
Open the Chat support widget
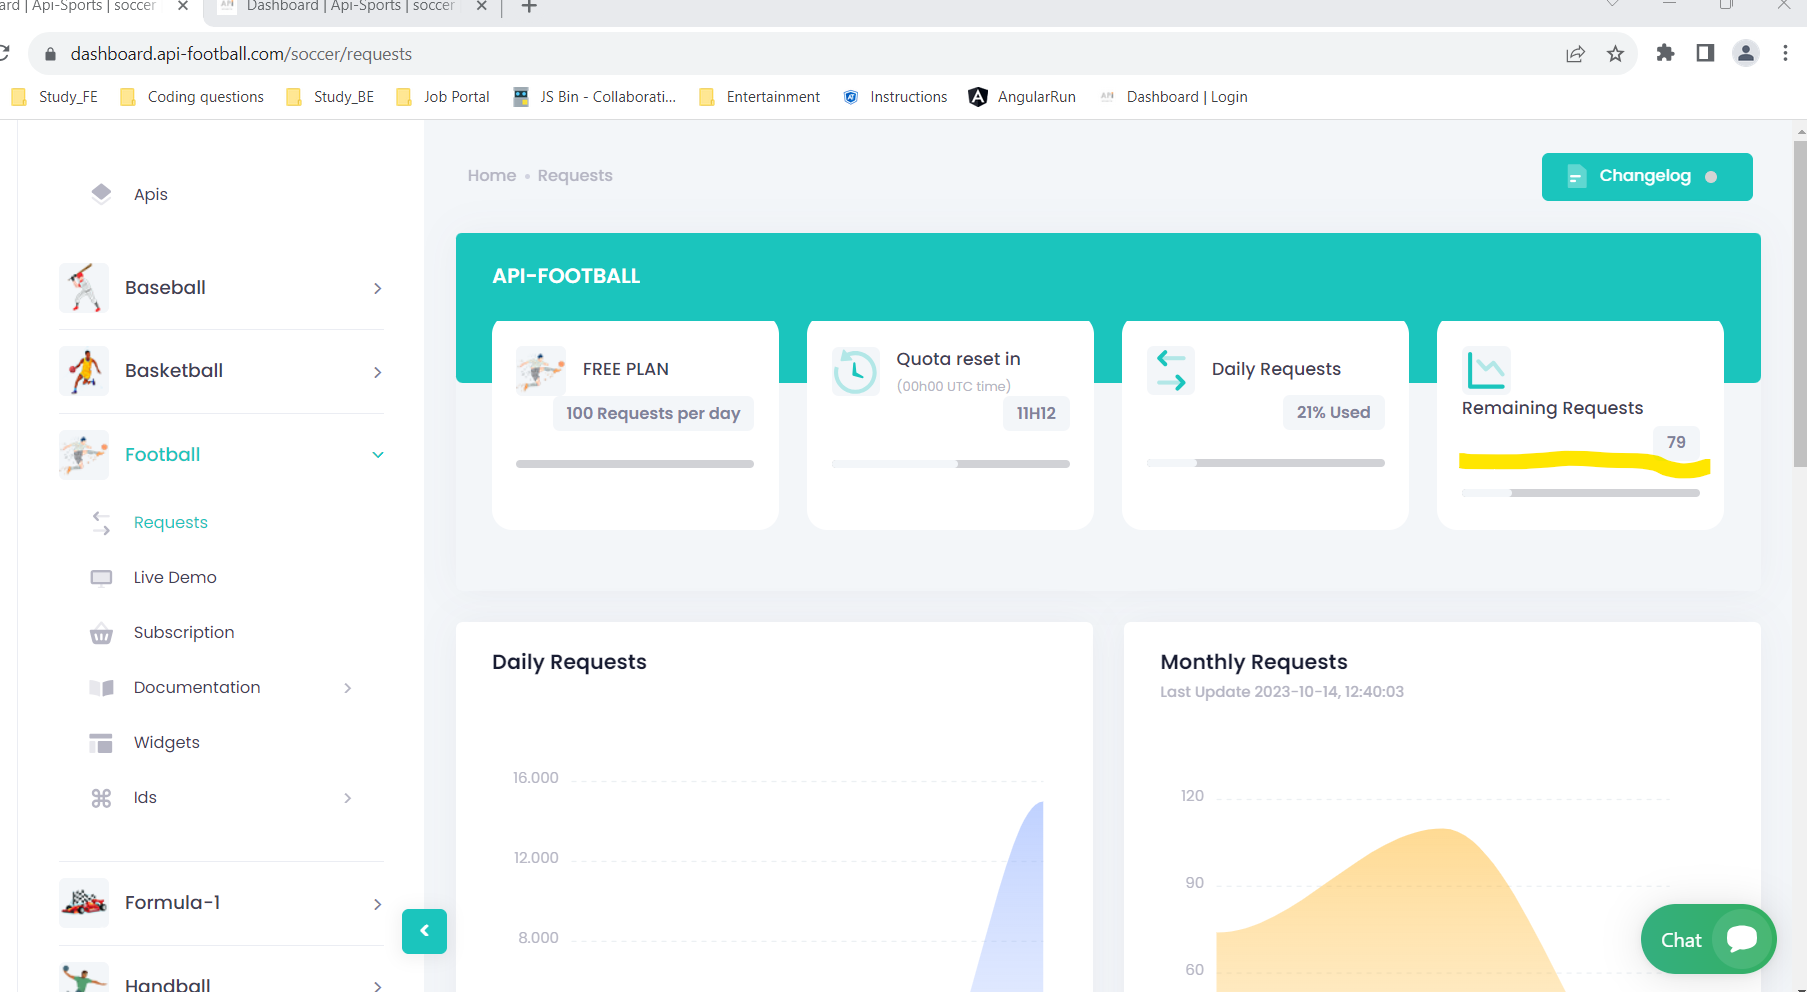(x=1708, y=939)
